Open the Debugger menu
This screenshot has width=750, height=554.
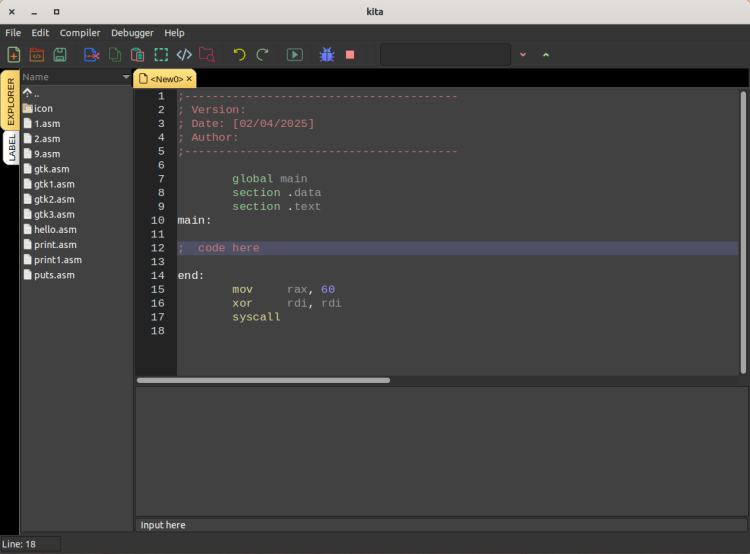(132, 33)
